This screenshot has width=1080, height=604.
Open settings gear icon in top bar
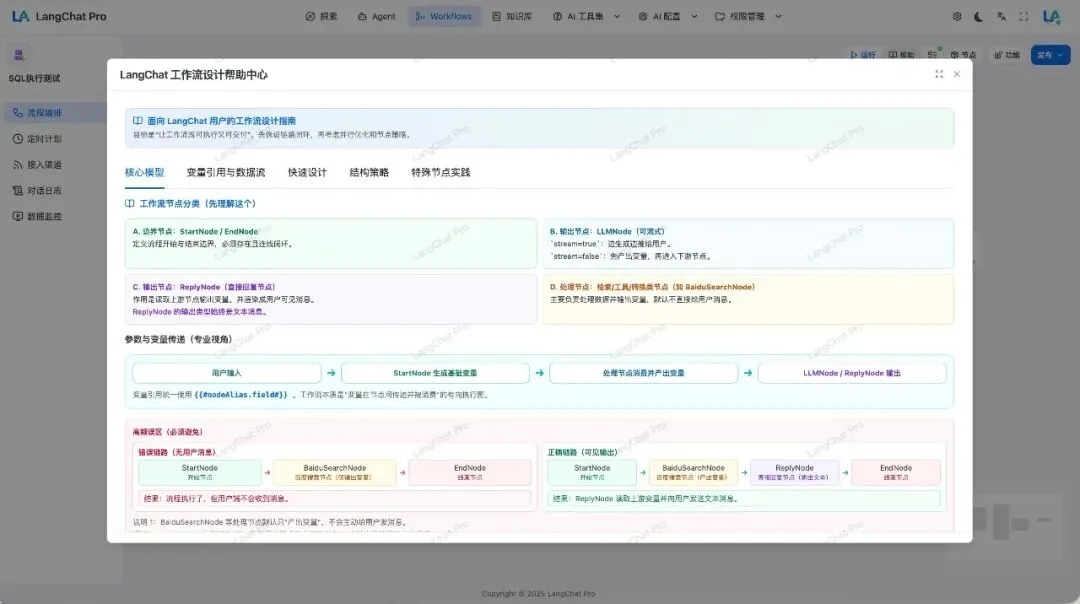pos(957,17)
